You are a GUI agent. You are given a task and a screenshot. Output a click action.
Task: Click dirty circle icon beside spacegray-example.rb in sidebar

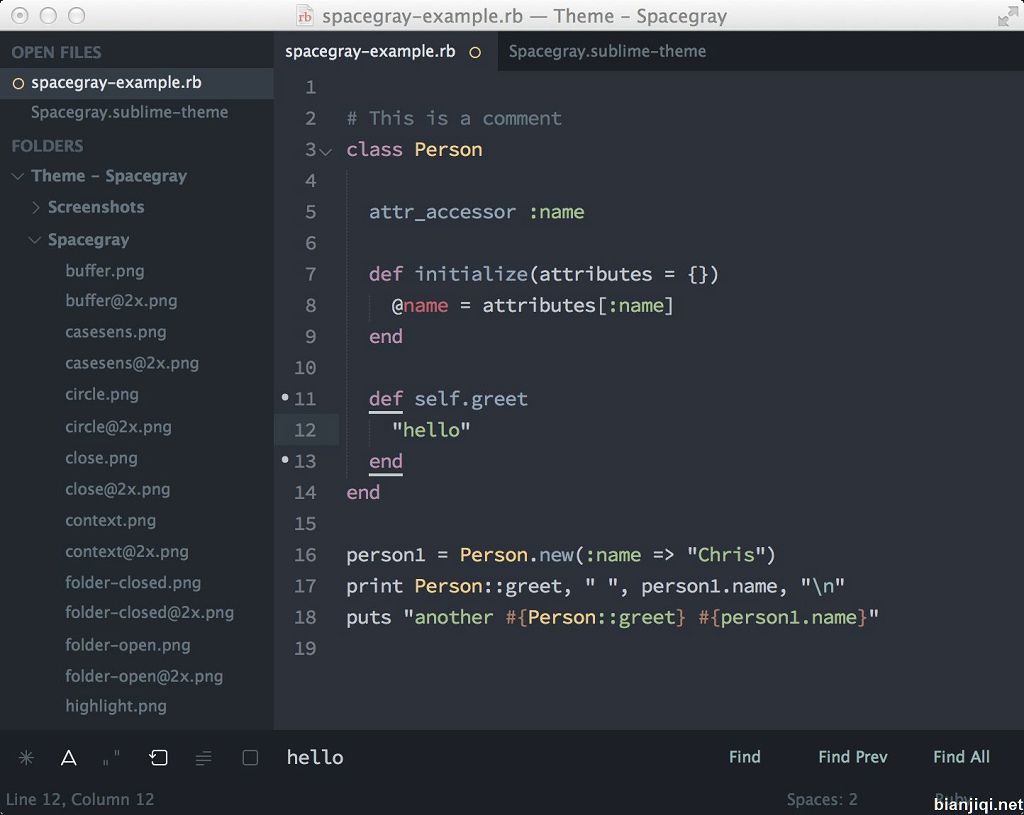click(18, 84)
